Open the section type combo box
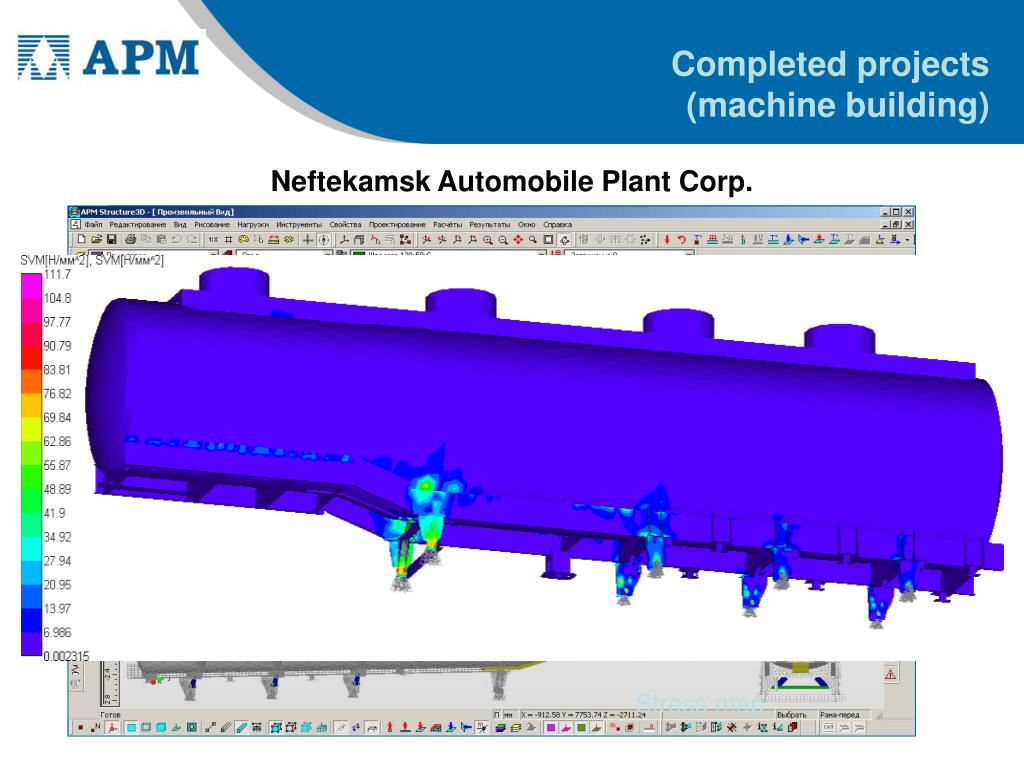 tap(449, 252)
